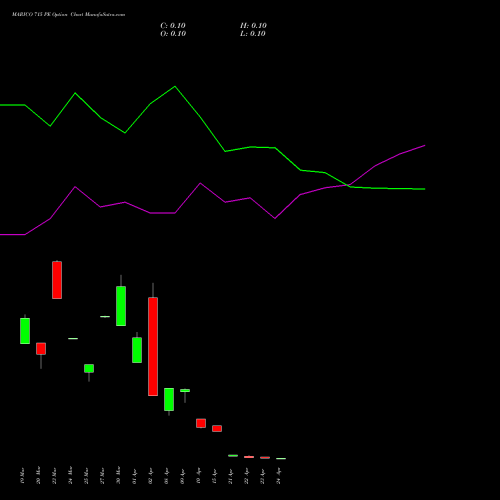This screenshot has width=500, height=500.
Task: Select the flat green candle above 24 Mar
Action: pos(73,339)
